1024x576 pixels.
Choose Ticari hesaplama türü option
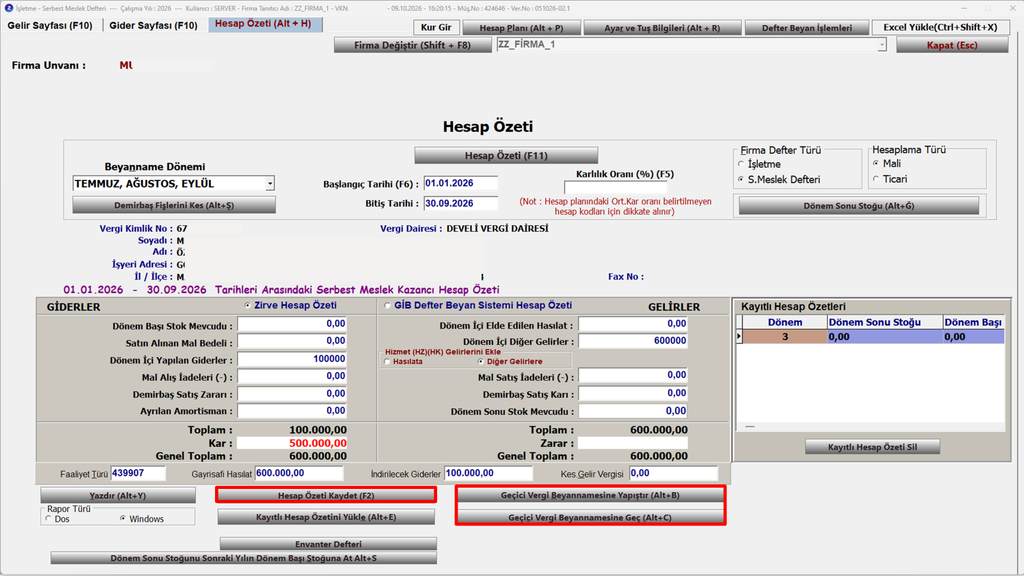(876, 179)
